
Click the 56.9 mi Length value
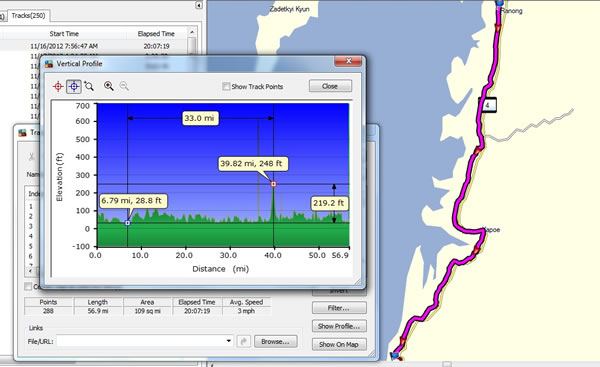(x=98, y=311)
